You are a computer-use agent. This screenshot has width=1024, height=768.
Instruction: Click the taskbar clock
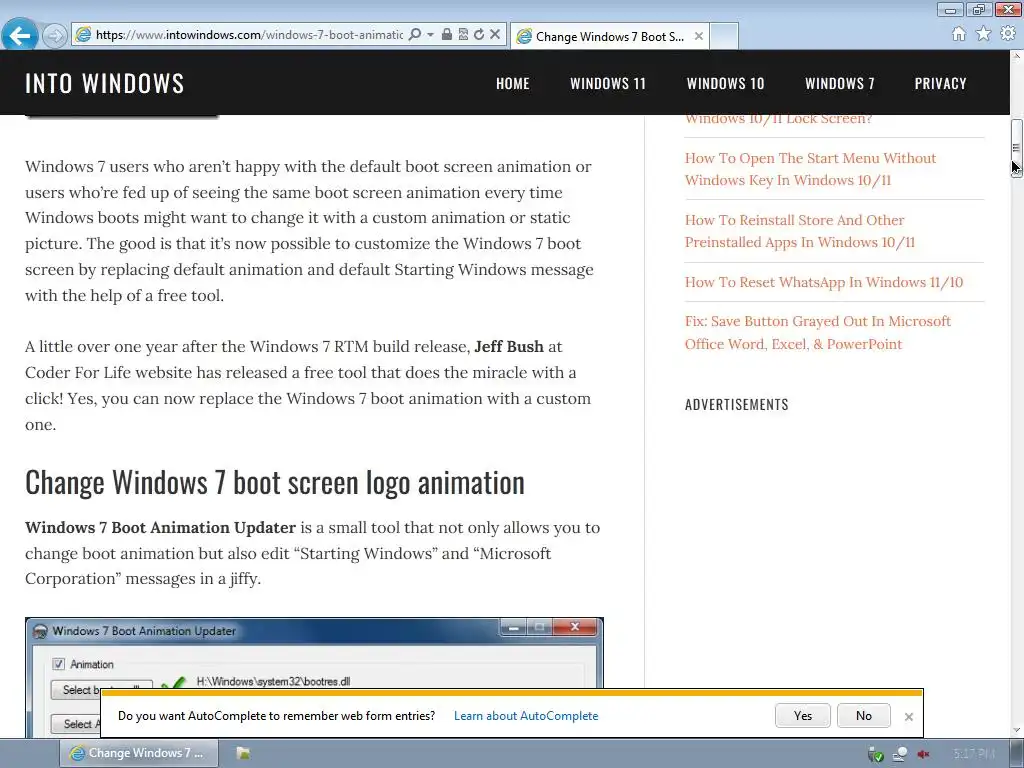tap(973, 754)
